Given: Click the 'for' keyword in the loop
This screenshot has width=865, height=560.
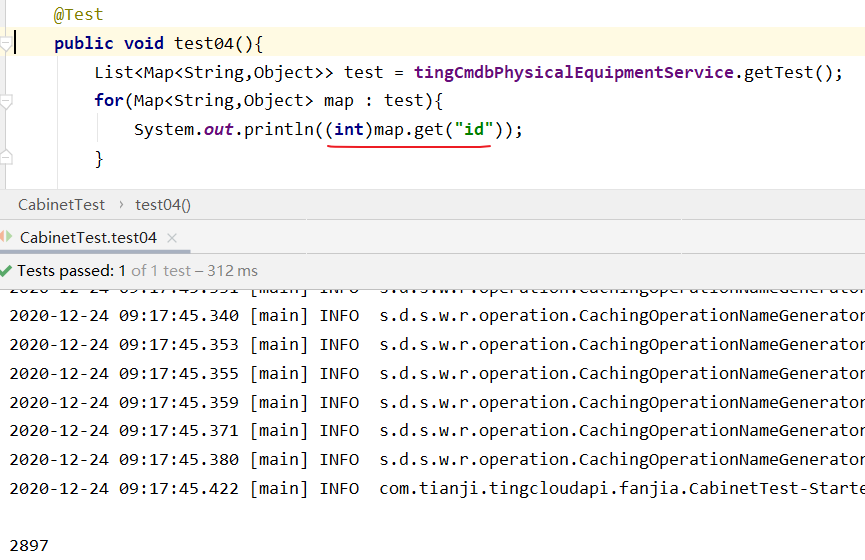Looking at the screenshot, I should tap(109, 100).
